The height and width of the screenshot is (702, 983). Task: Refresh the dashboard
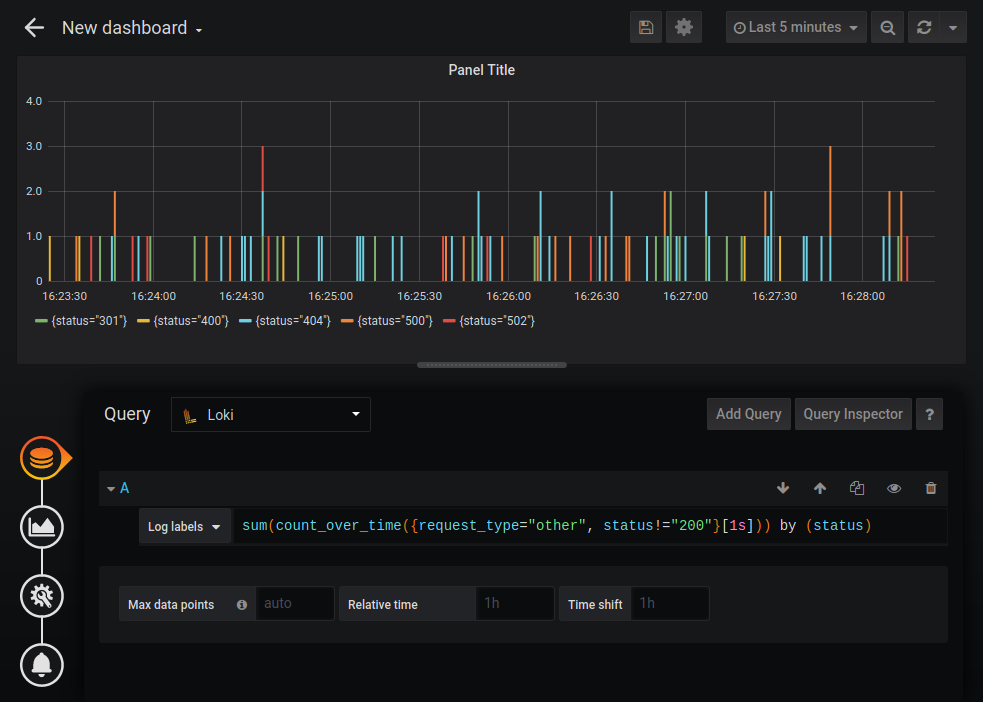(x=925, y=28)
